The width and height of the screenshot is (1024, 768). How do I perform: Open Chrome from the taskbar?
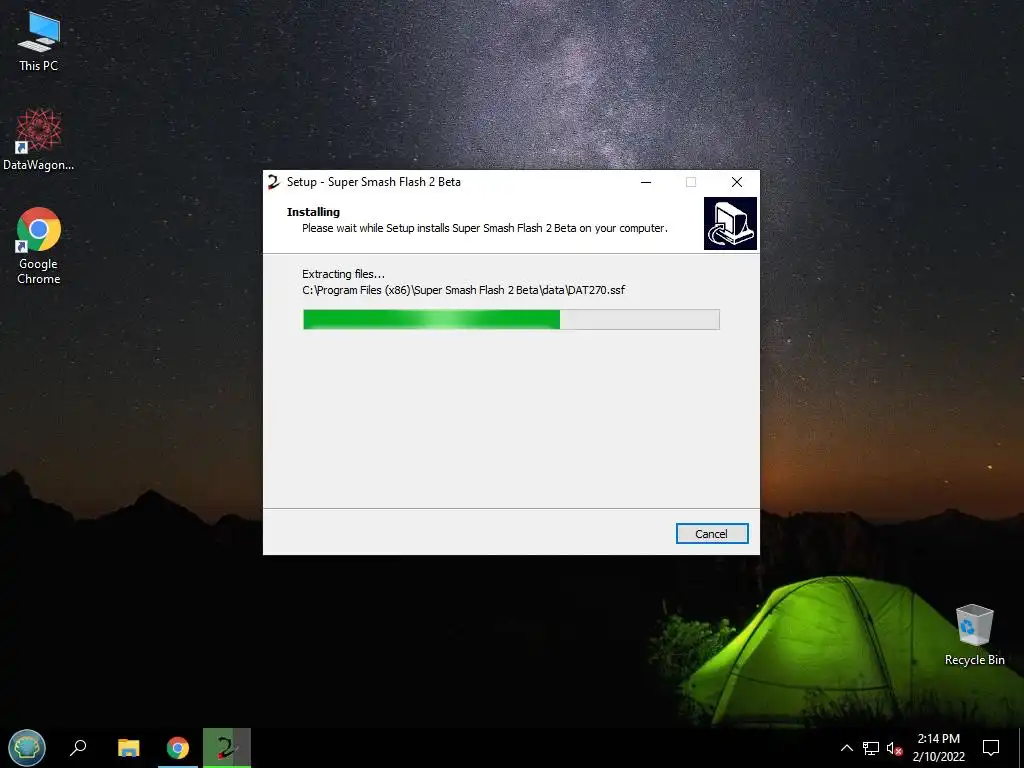pyautogui.click(x=178, y=748)
